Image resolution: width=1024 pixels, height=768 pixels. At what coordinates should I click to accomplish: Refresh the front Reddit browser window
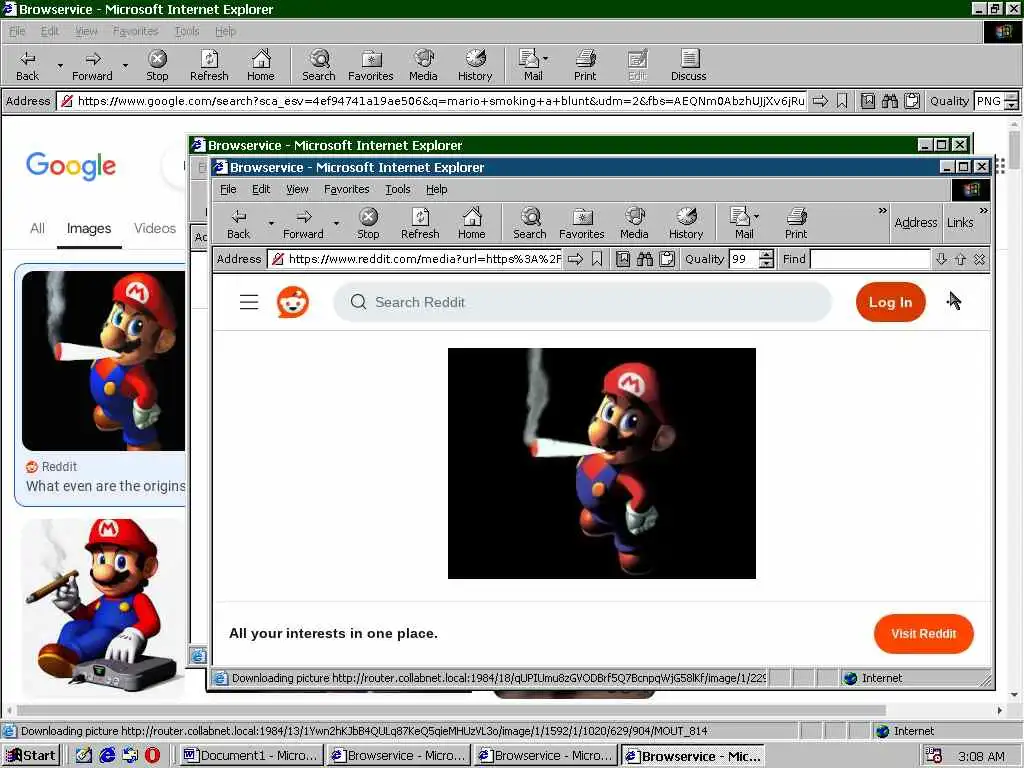point(420,223)
